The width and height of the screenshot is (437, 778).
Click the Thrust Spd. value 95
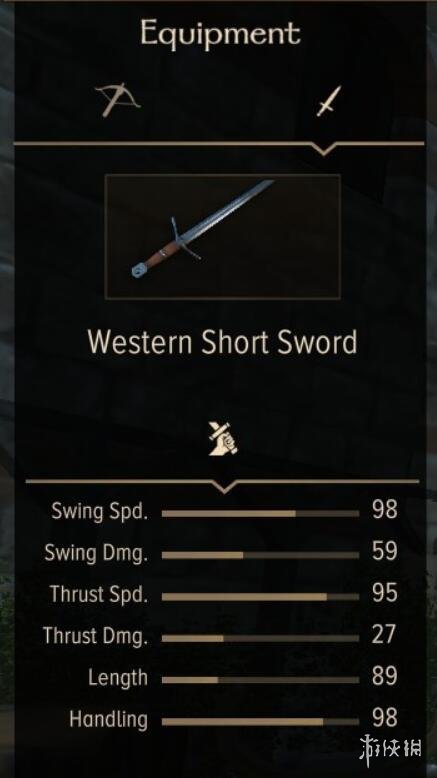385,593
